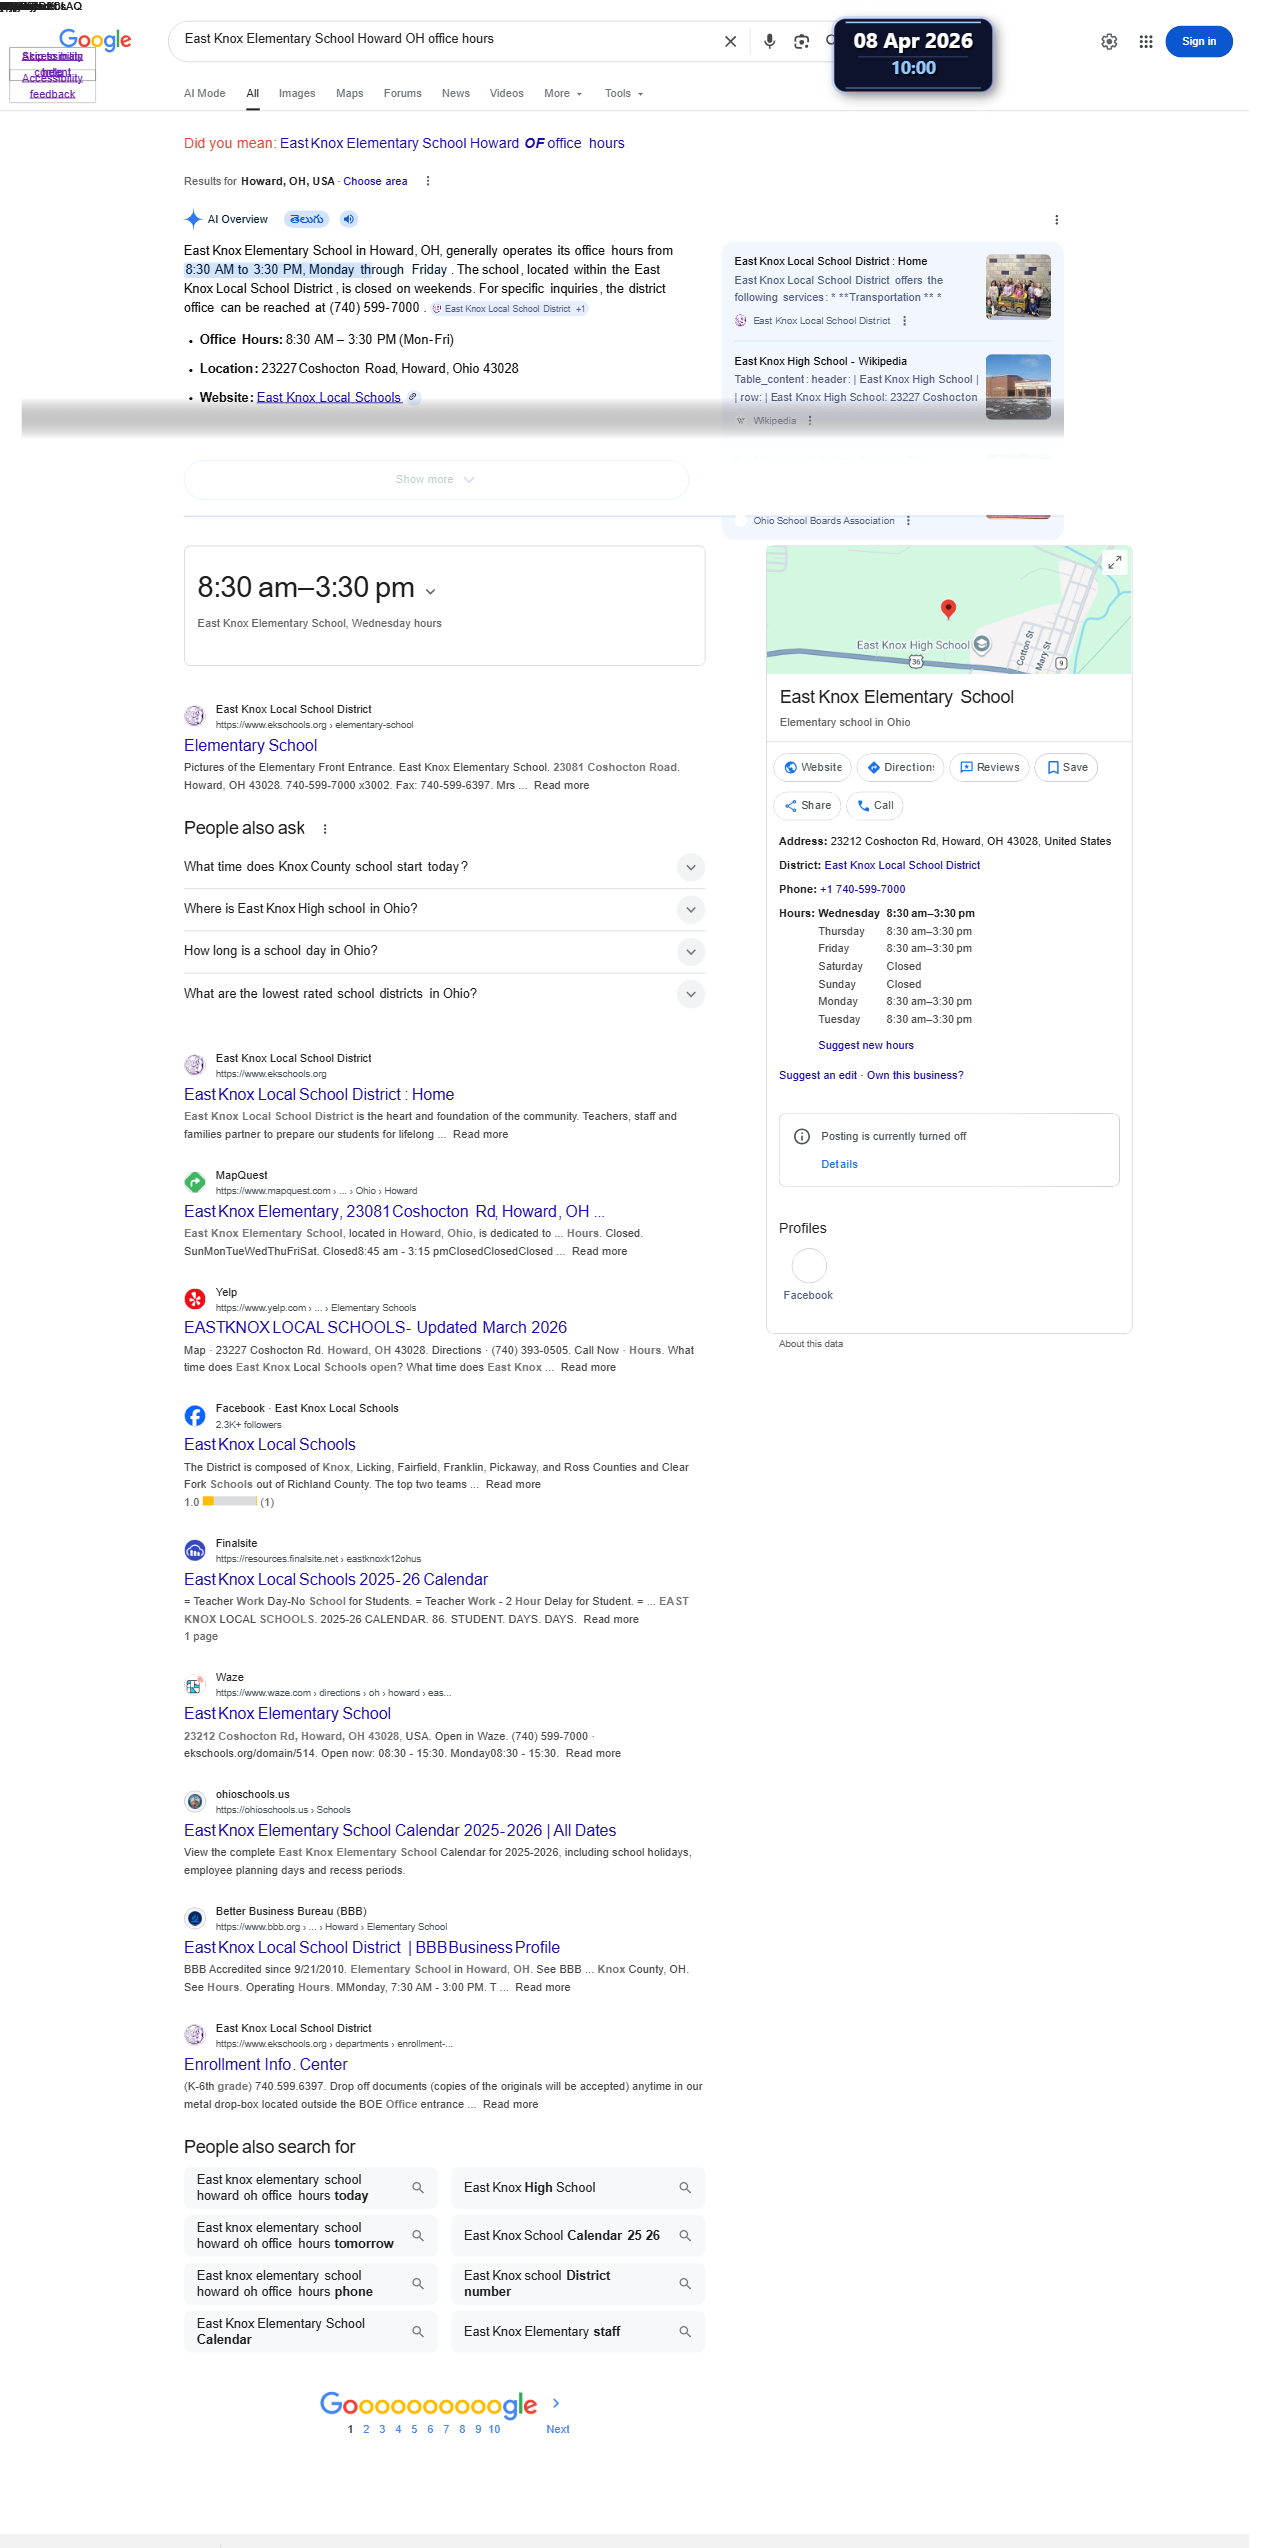Switch to the Forums tab
The width and height of the screenshot is (1264, 2548).
402,93
